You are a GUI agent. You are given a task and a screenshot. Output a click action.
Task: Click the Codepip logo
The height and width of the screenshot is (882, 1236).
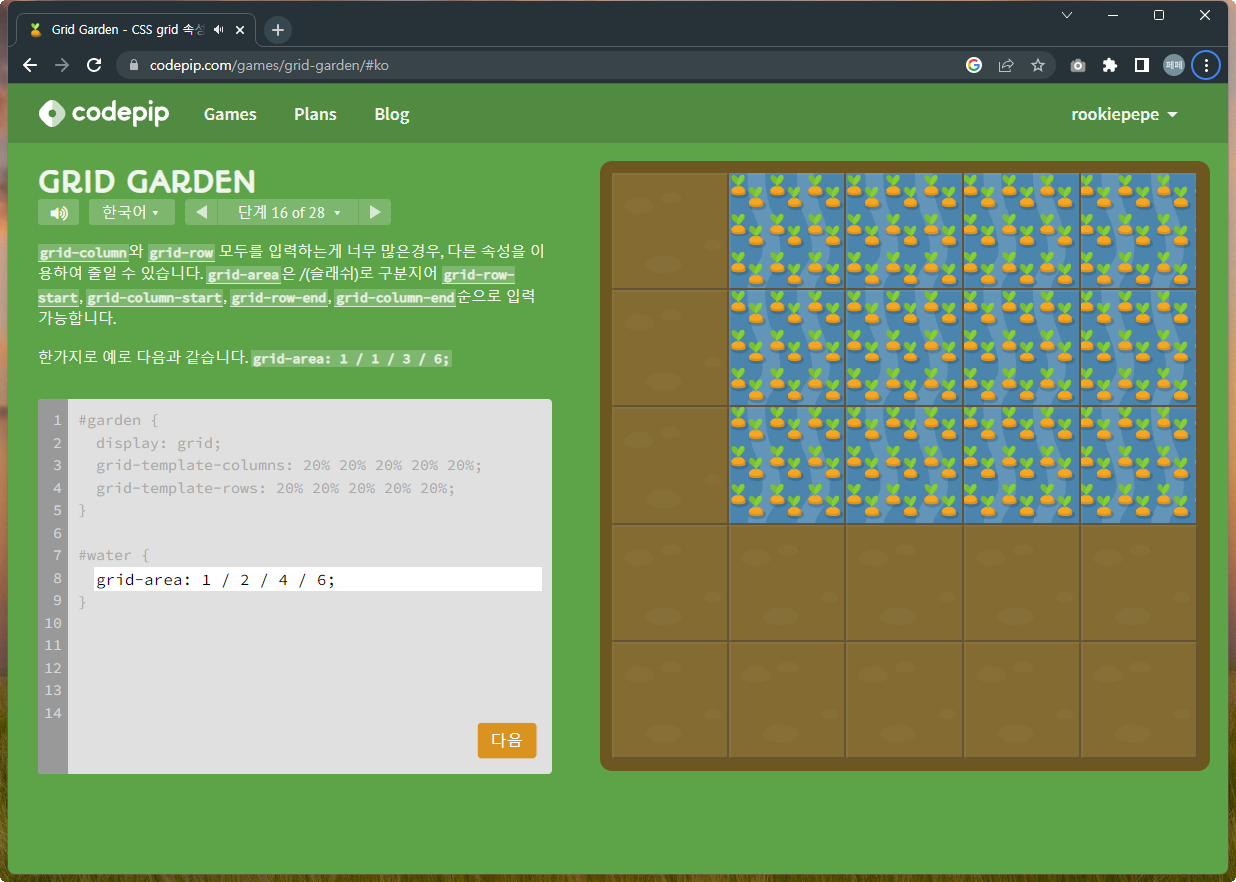coord(104,113)
